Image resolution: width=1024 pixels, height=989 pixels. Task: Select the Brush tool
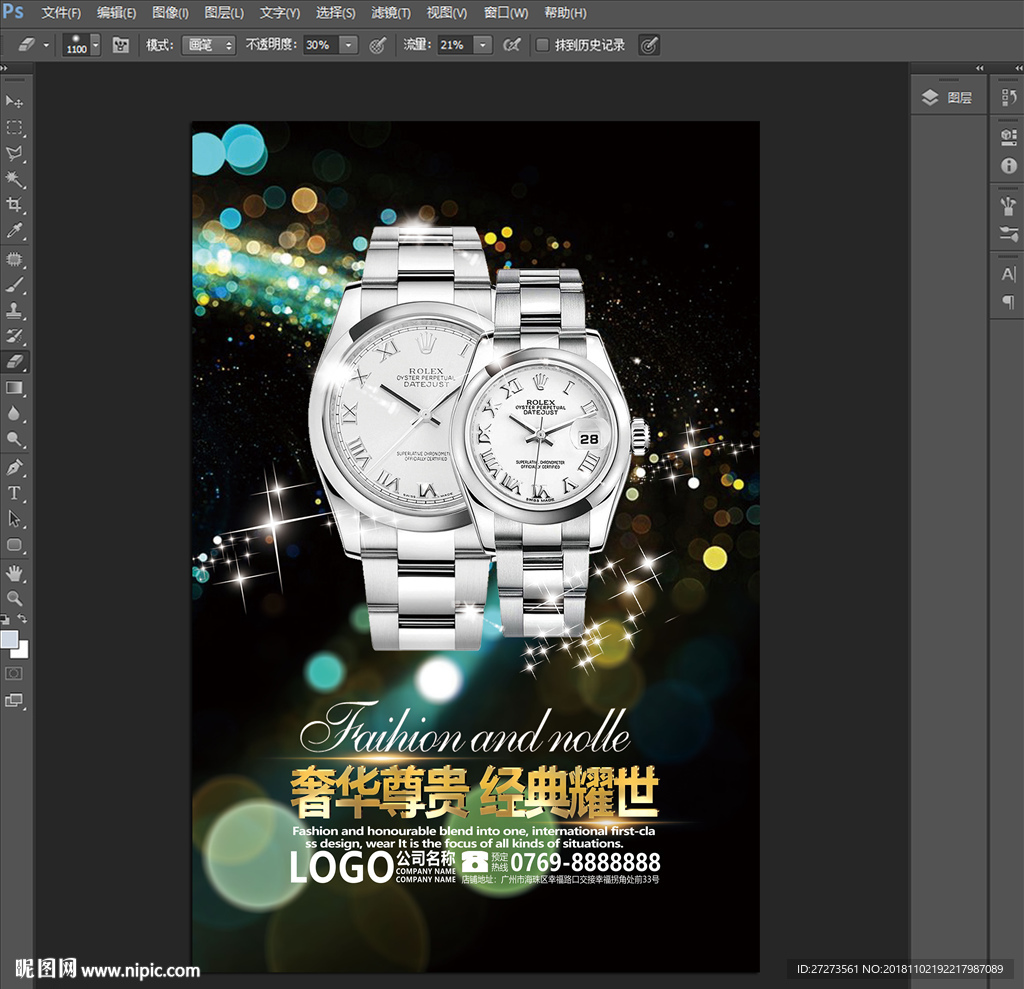pos(14,285)
